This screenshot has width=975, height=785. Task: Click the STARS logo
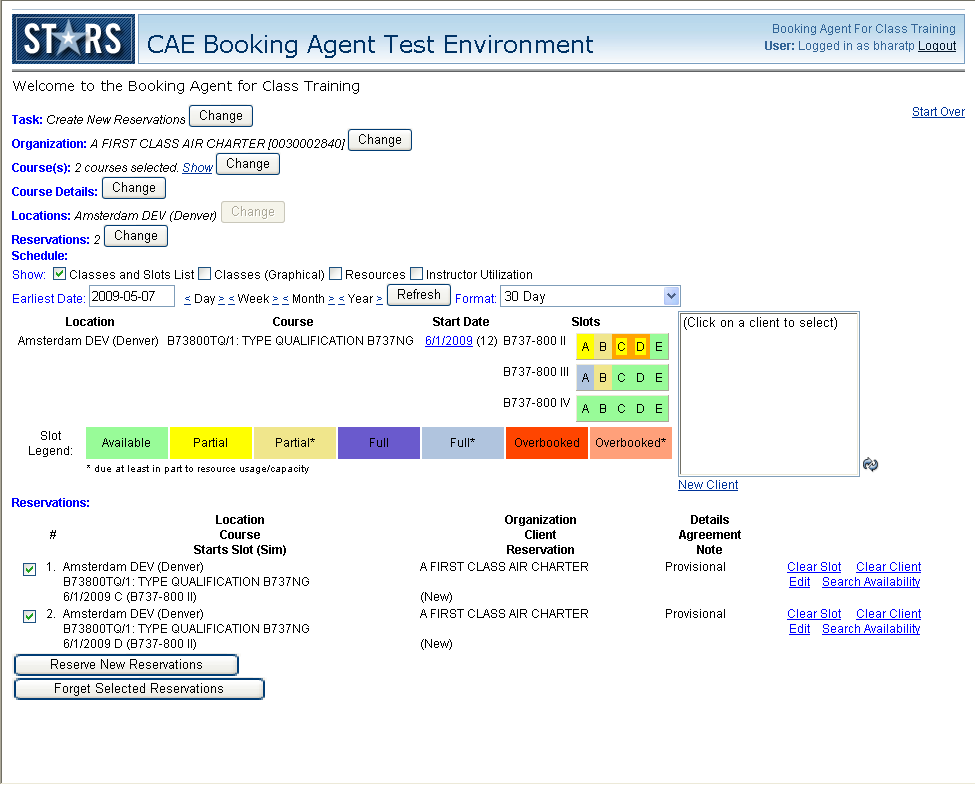[72, 40]
